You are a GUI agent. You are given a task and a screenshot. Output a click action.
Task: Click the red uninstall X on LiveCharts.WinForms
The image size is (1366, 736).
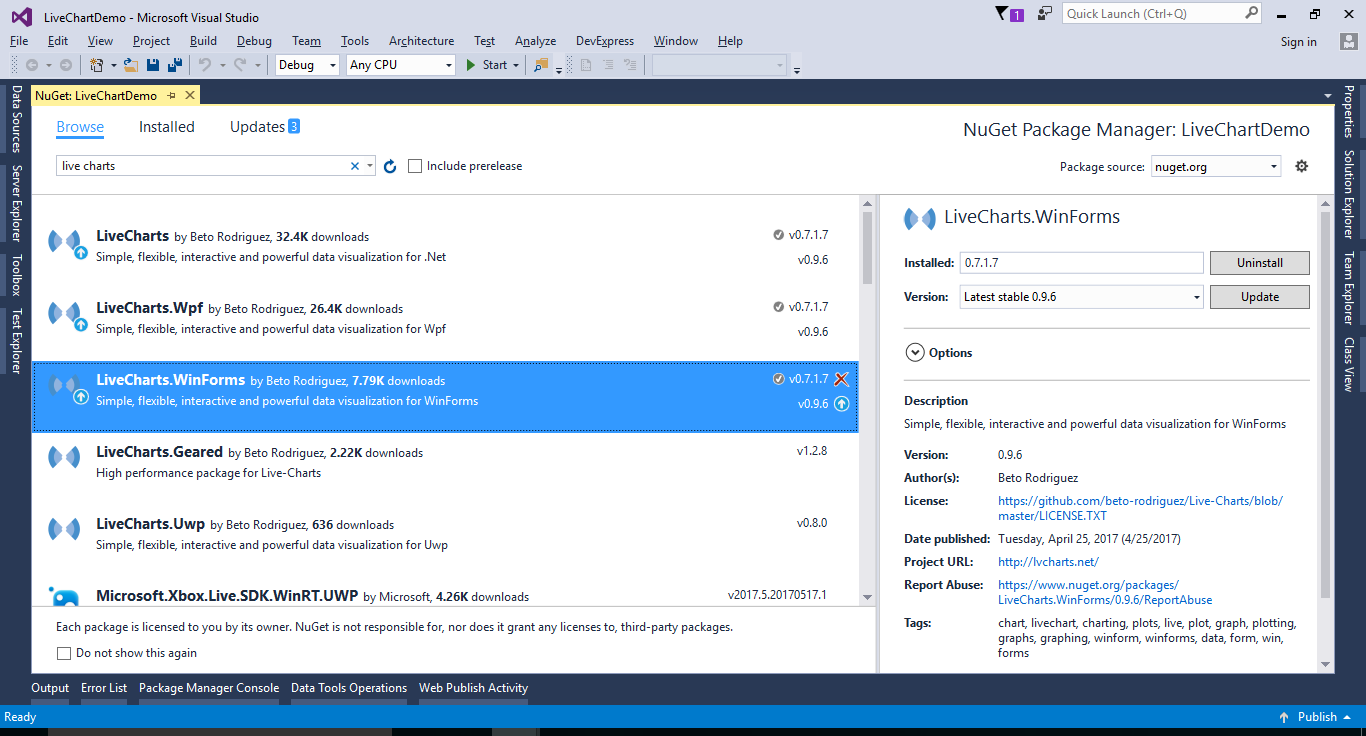click(841, 379)
